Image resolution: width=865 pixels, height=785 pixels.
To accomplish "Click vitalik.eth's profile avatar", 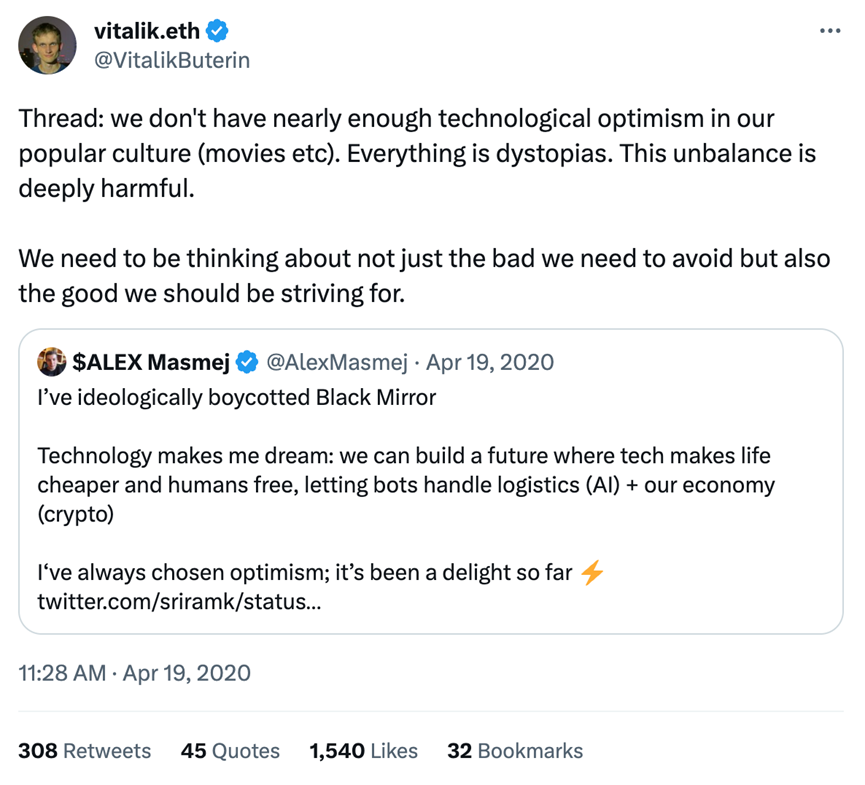I will [47, 45].
